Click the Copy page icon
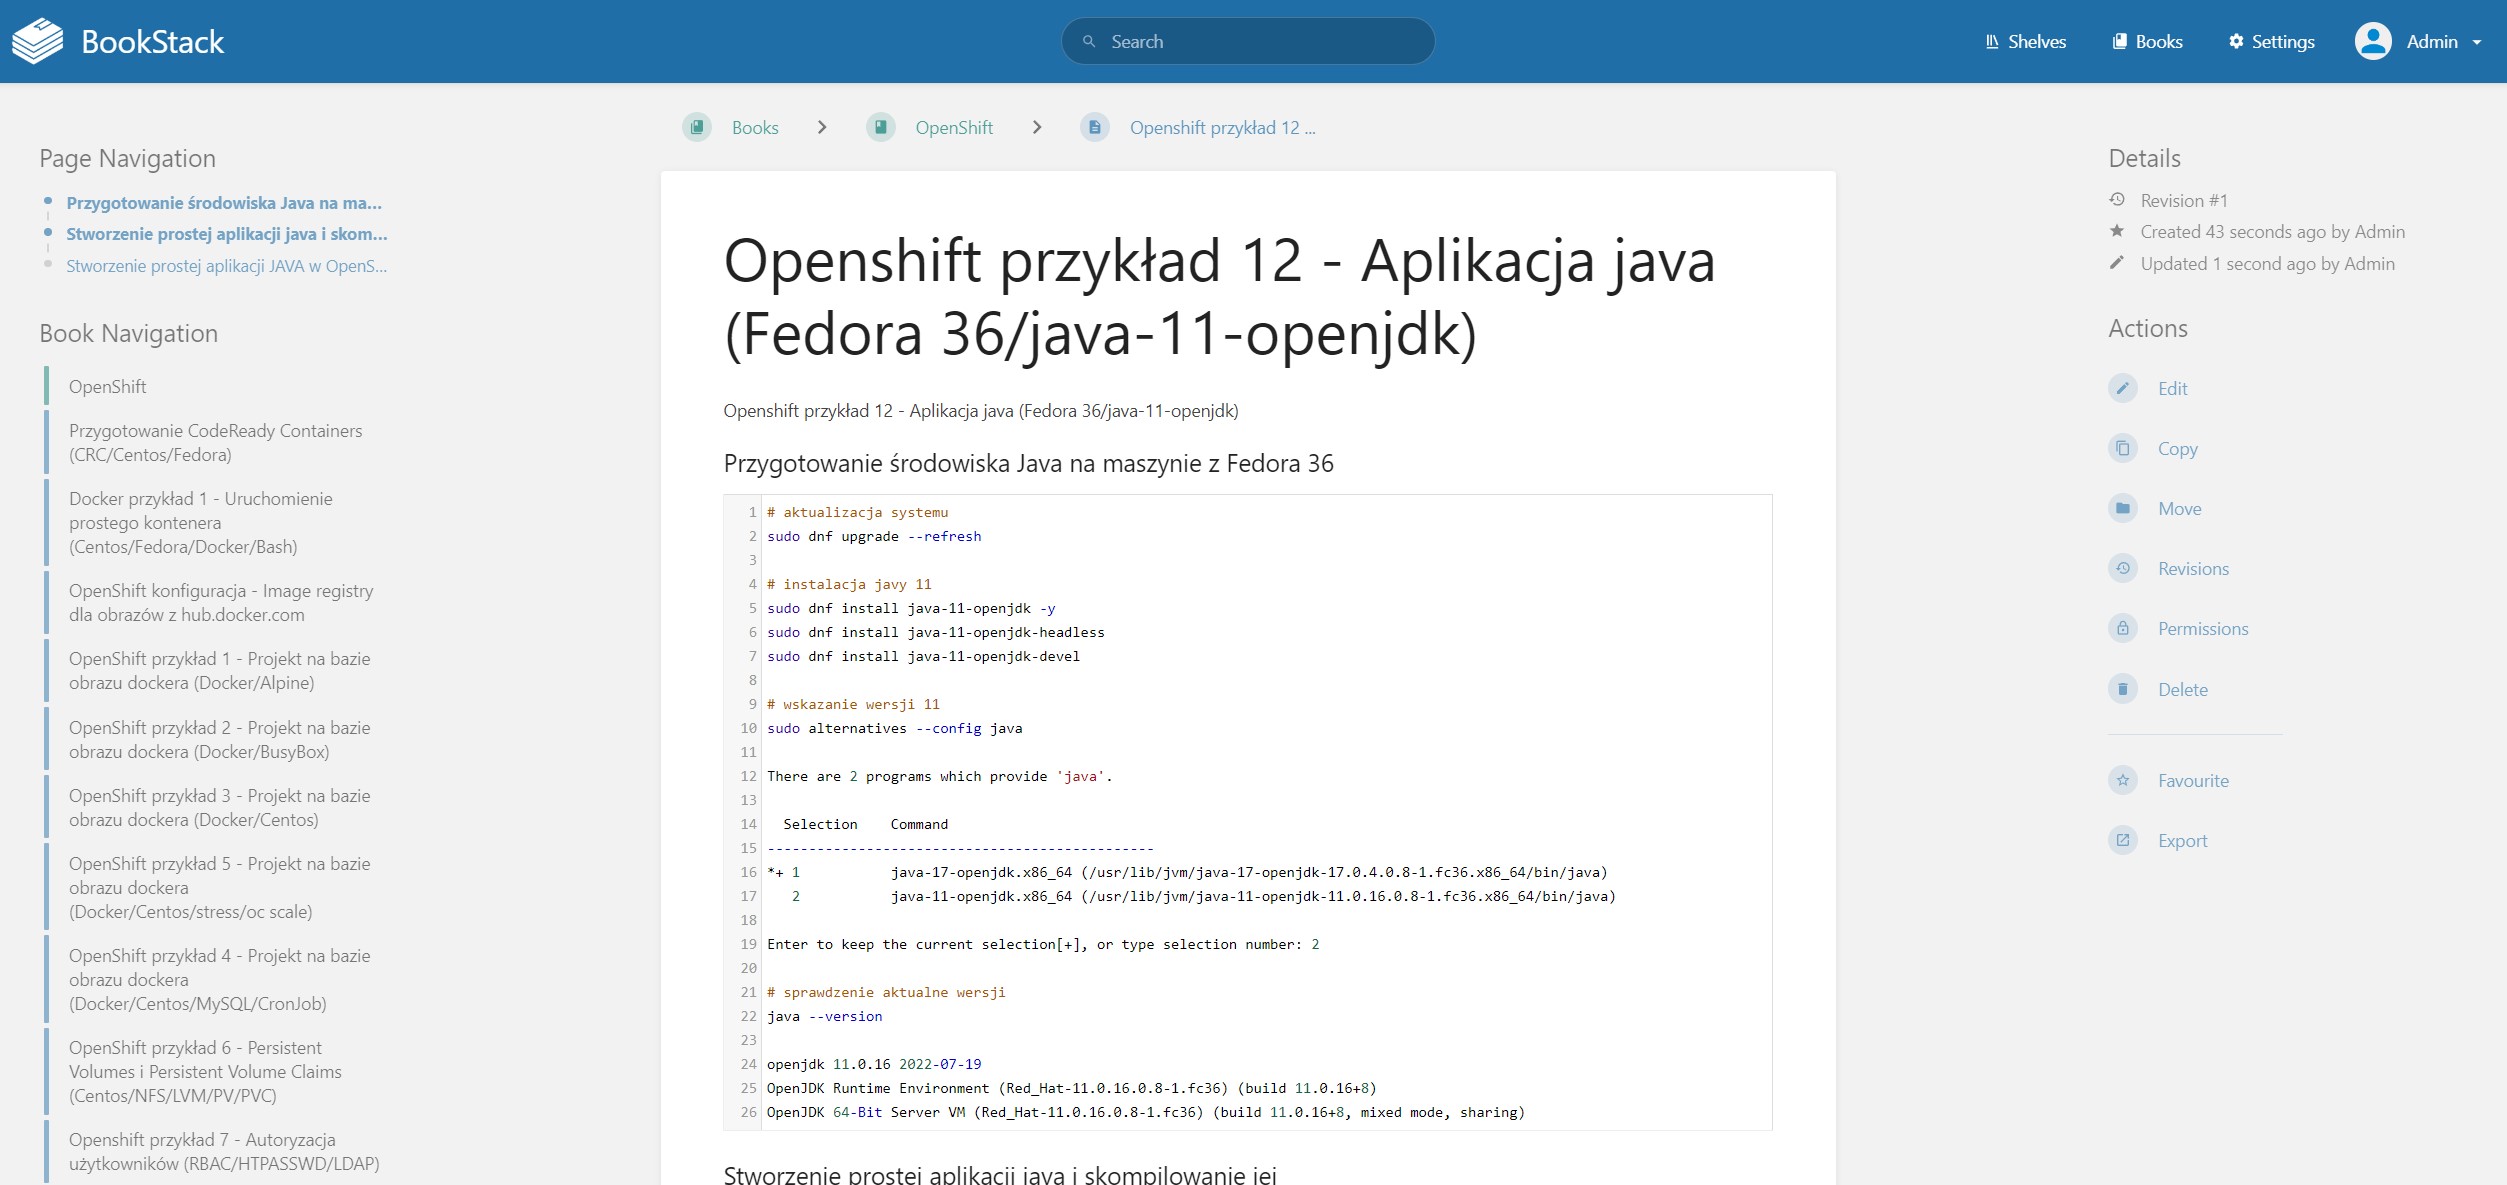The image size is (2507, 1185). tap(2122, 448)
